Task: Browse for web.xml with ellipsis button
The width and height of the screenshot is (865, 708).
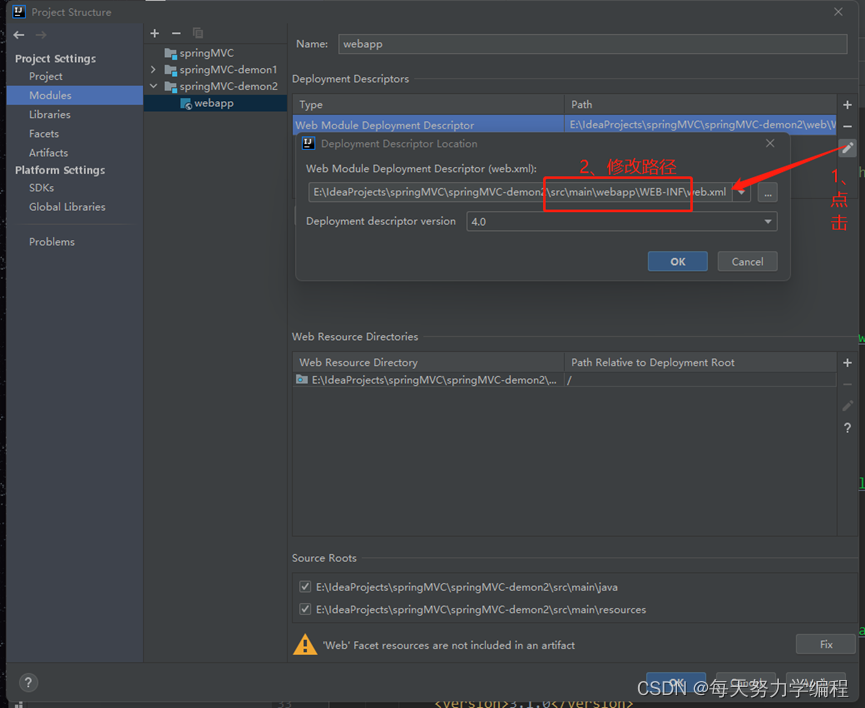Action: [x=767, y=193]
